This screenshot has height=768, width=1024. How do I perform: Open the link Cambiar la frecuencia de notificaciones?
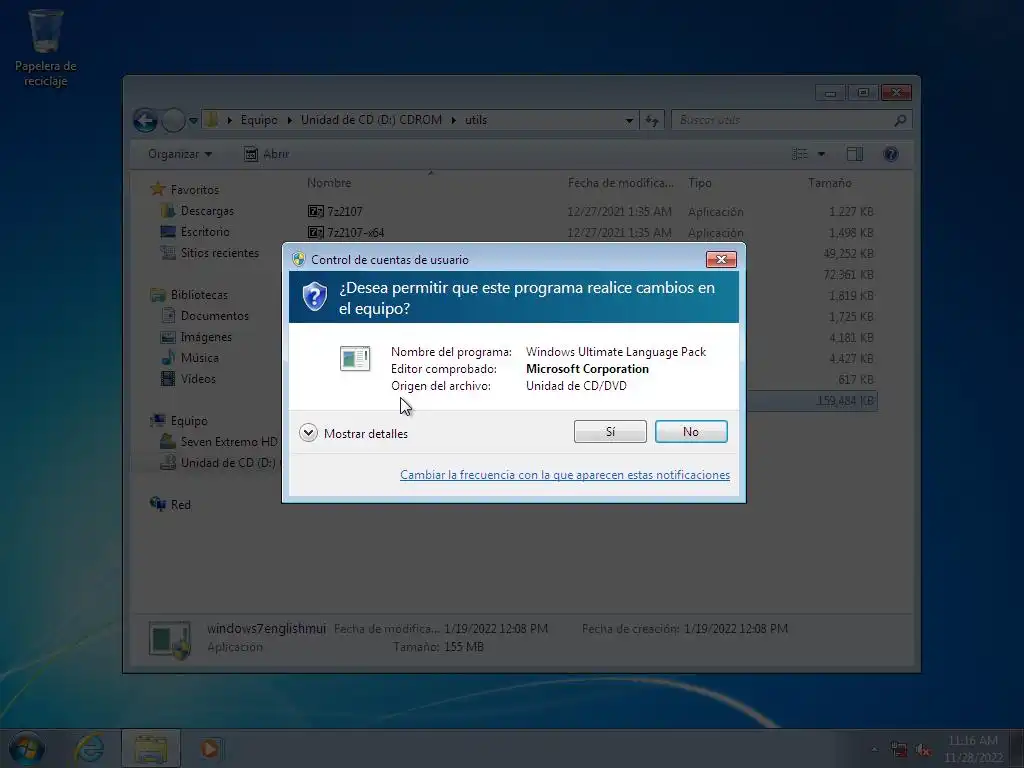565,475
